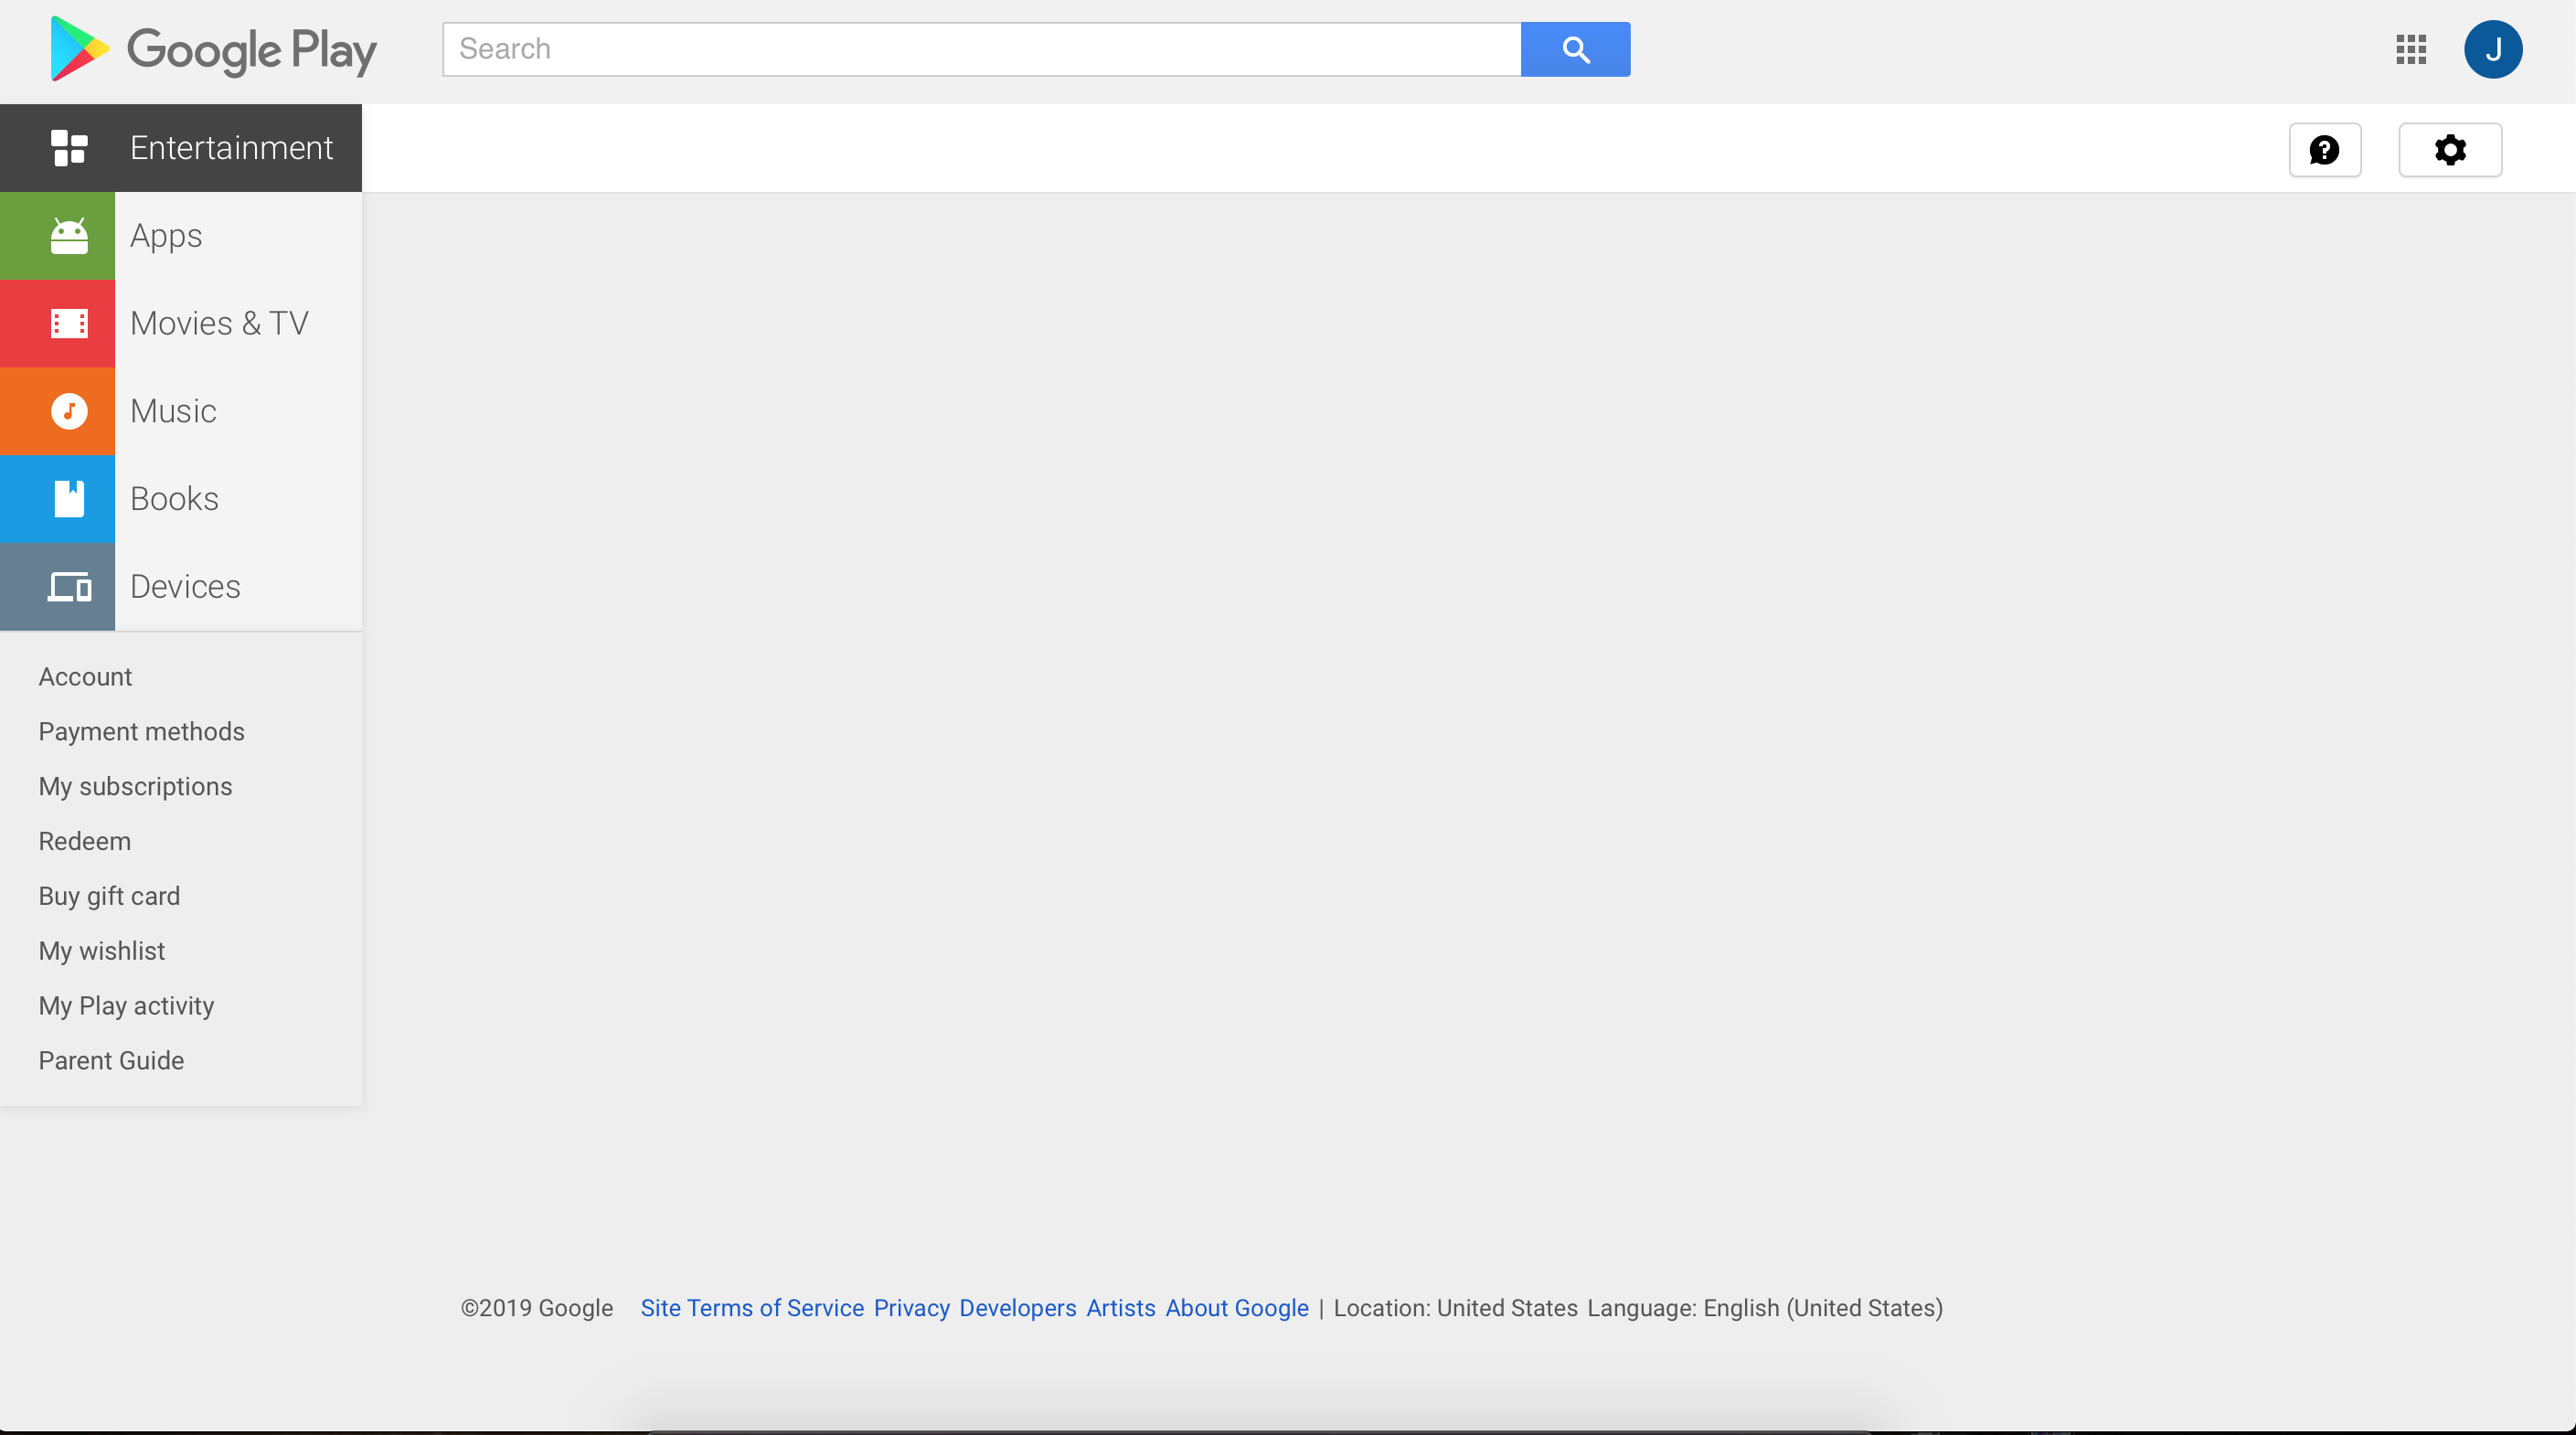
Task: Focus the Search input field
Action: pos(980,49)
